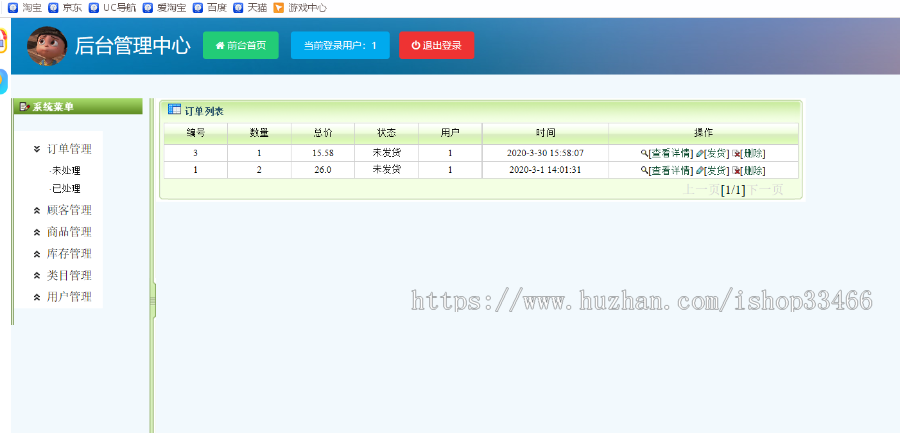Click the 京东 bookmark favicon
This screenshot has height=433, width=900.
tap(53, 8)
